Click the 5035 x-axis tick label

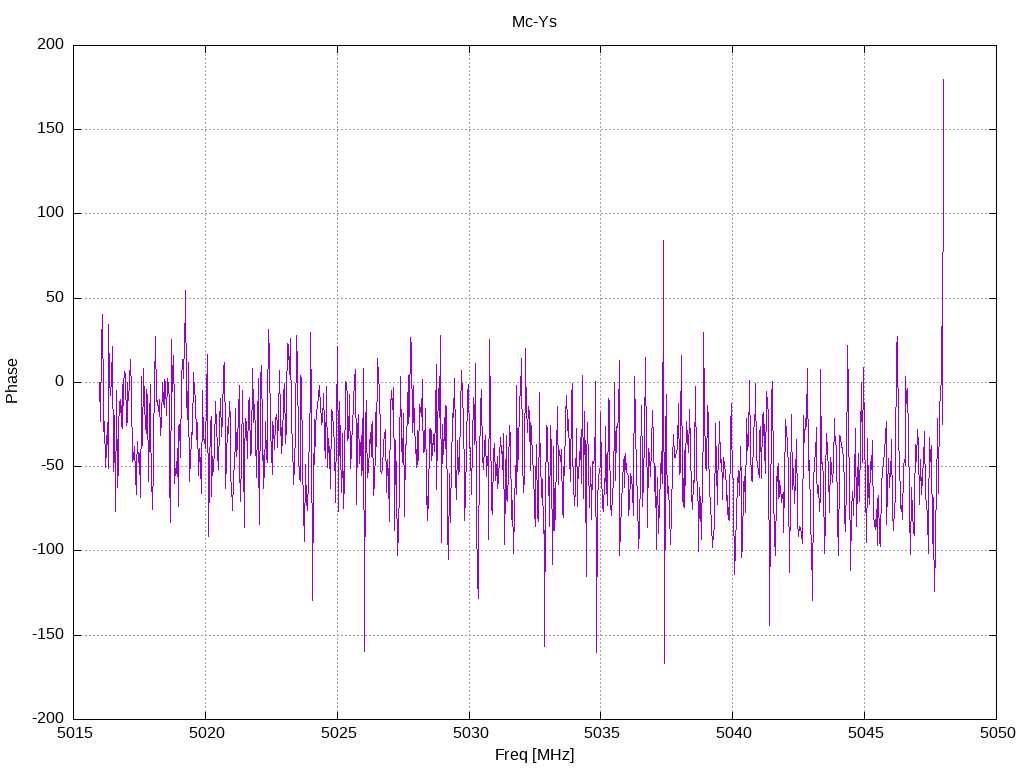tap(601, 733)
